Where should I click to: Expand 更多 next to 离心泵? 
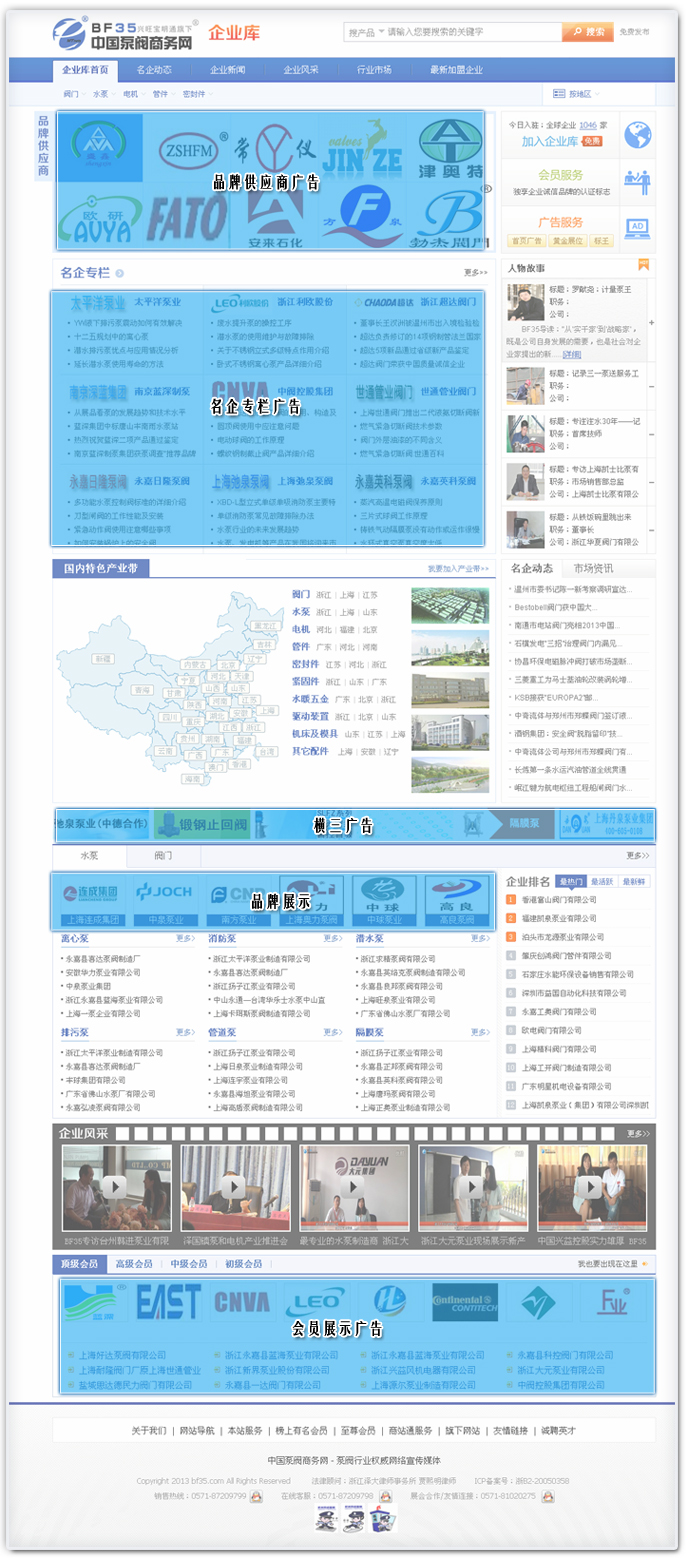pyautogui.click(x=185, y=938)
